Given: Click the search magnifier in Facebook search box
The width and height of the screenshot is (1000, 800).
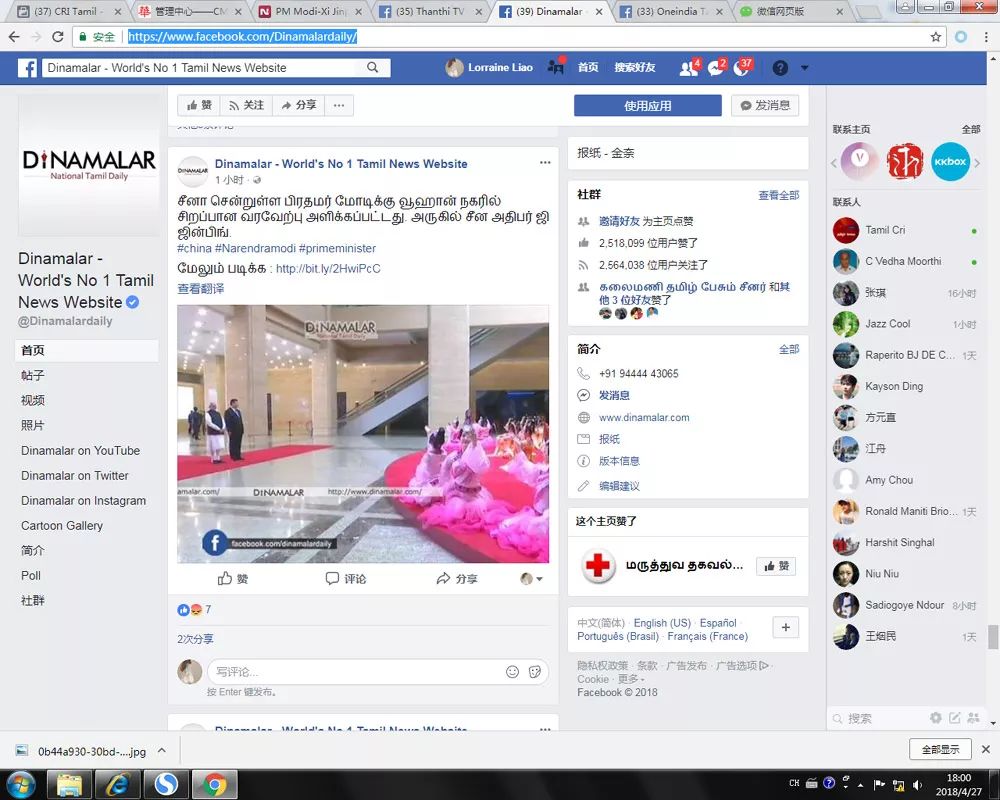Looking at the screenshot, I should point(372,68).
